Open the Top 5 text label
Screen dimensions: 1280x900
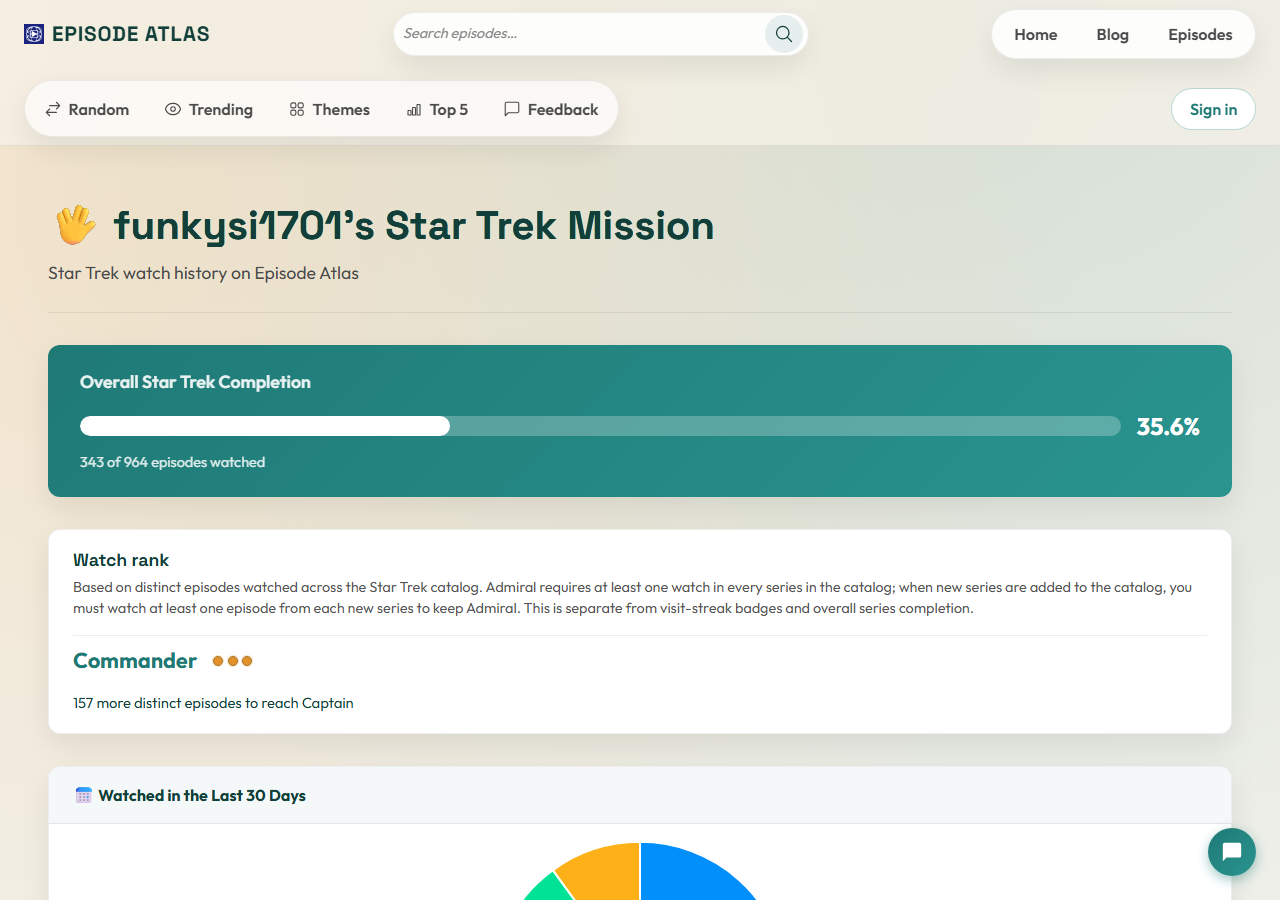[x=449, y=109]
